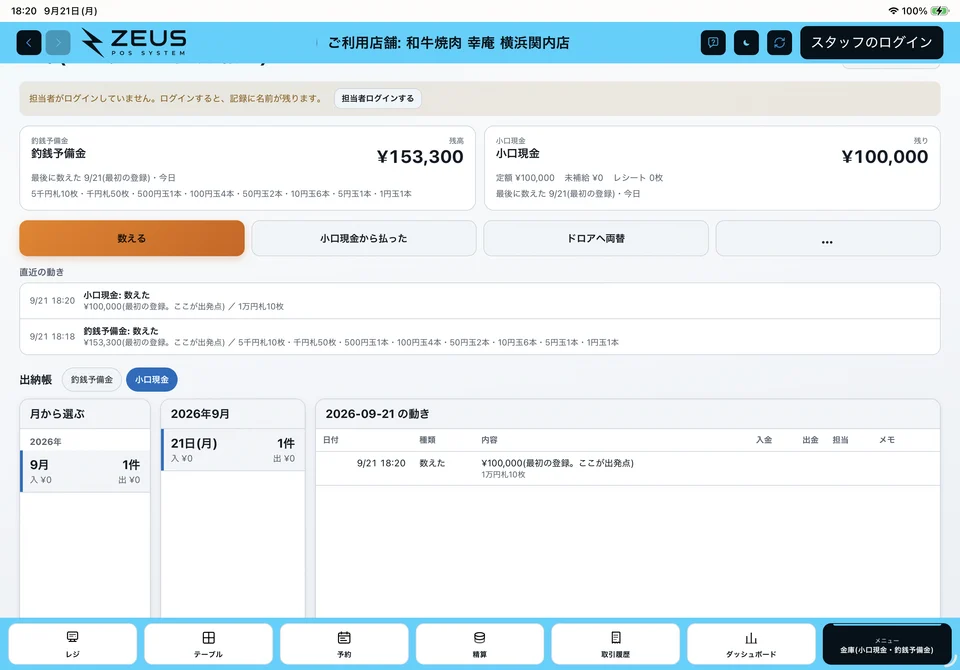The image size is (960, 670).
Task: Click the 種類 column header
Action: click(x=427, y=440)
